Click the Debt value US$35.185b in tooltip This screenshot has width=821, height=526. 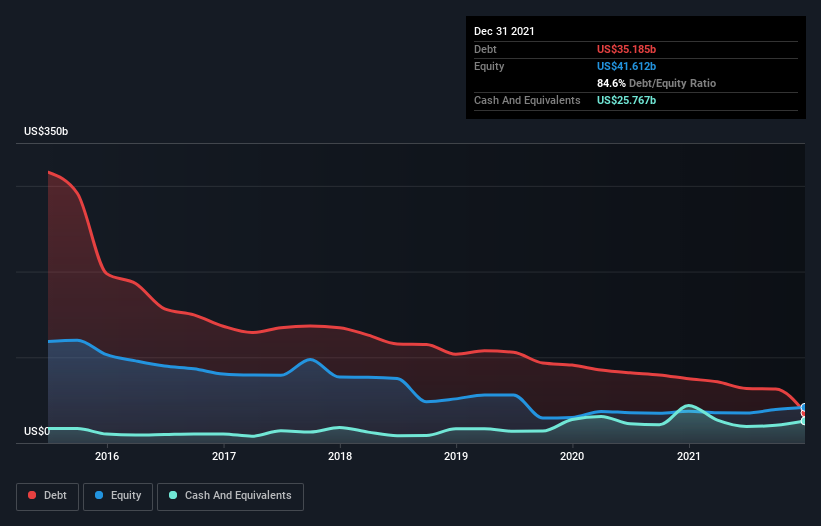point(626,49)
